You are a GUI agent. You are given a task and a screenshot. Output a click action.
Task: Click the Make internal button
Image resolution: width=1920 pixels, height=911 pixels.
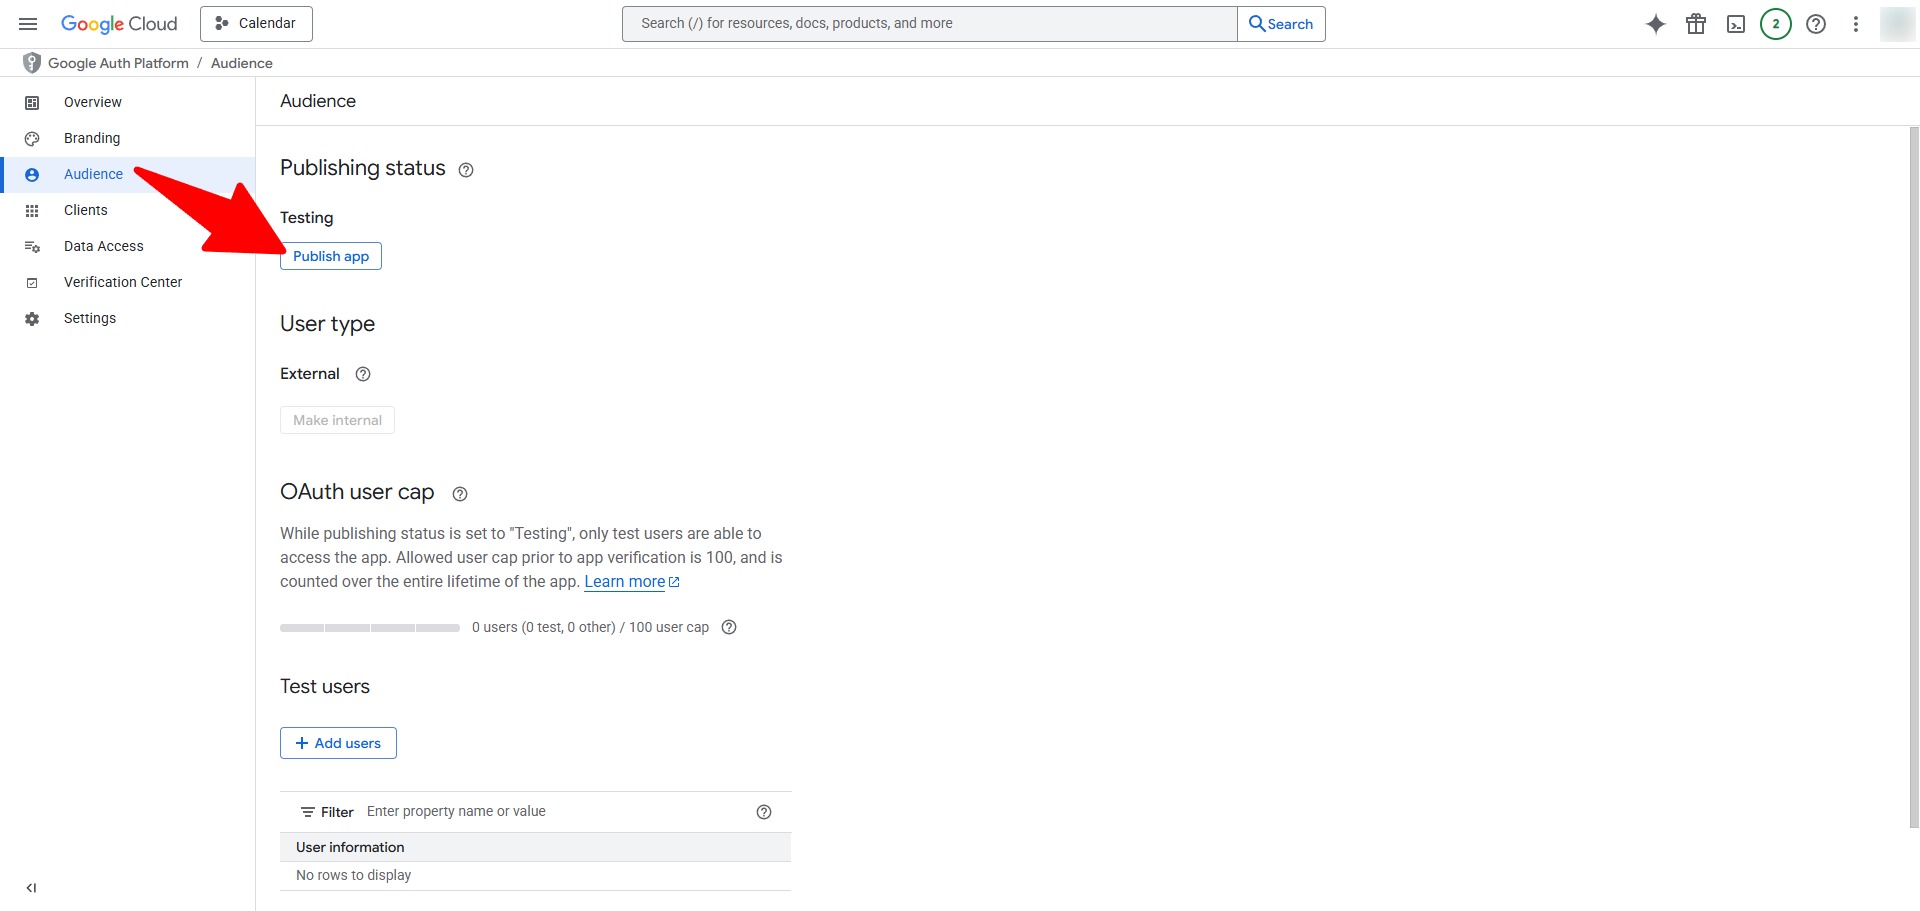pyautogui.click(x=337, y=420)
